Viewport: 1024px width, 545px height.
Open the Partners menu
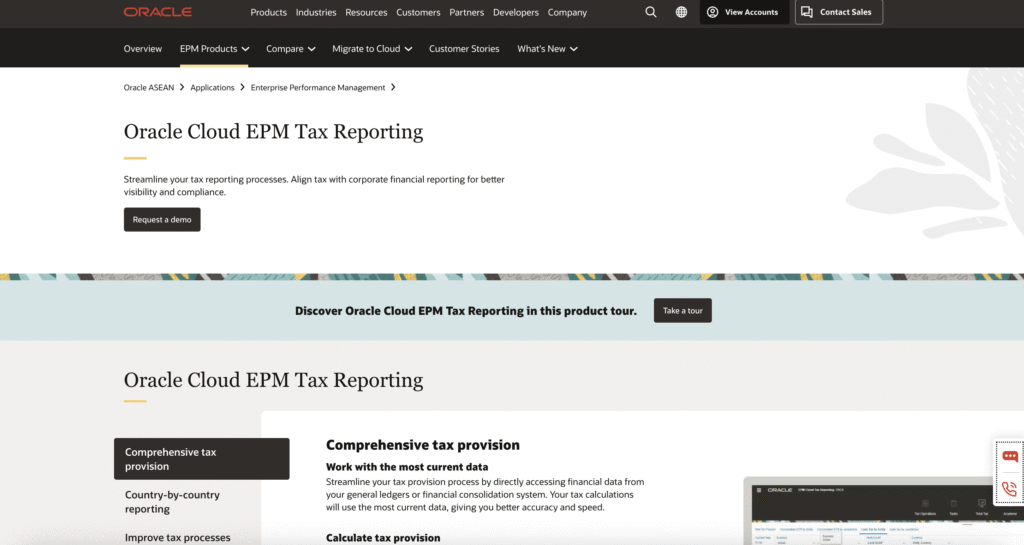pyautogui.click(x=466, y=12)
